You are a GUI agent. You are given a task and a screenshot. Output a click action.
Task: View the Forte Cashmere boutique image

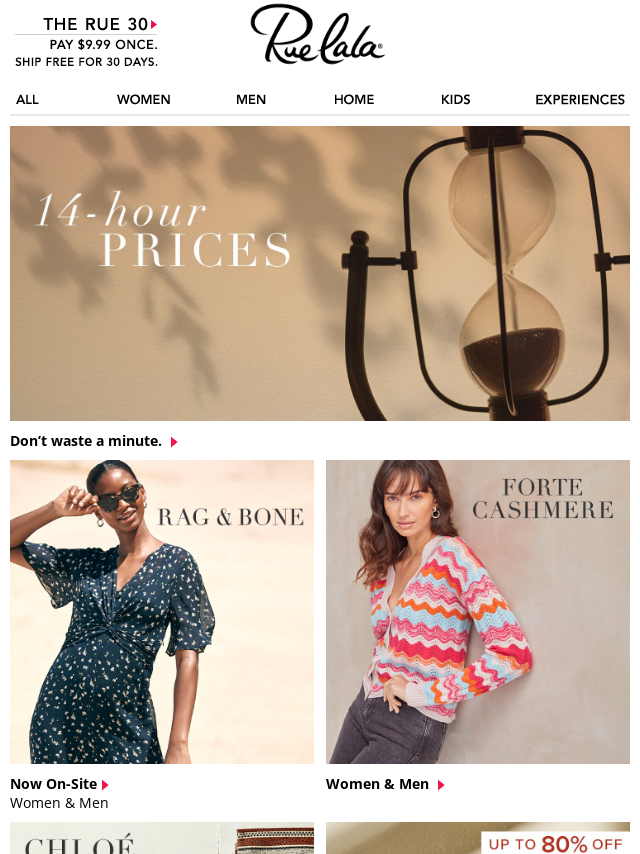[478, 612]
